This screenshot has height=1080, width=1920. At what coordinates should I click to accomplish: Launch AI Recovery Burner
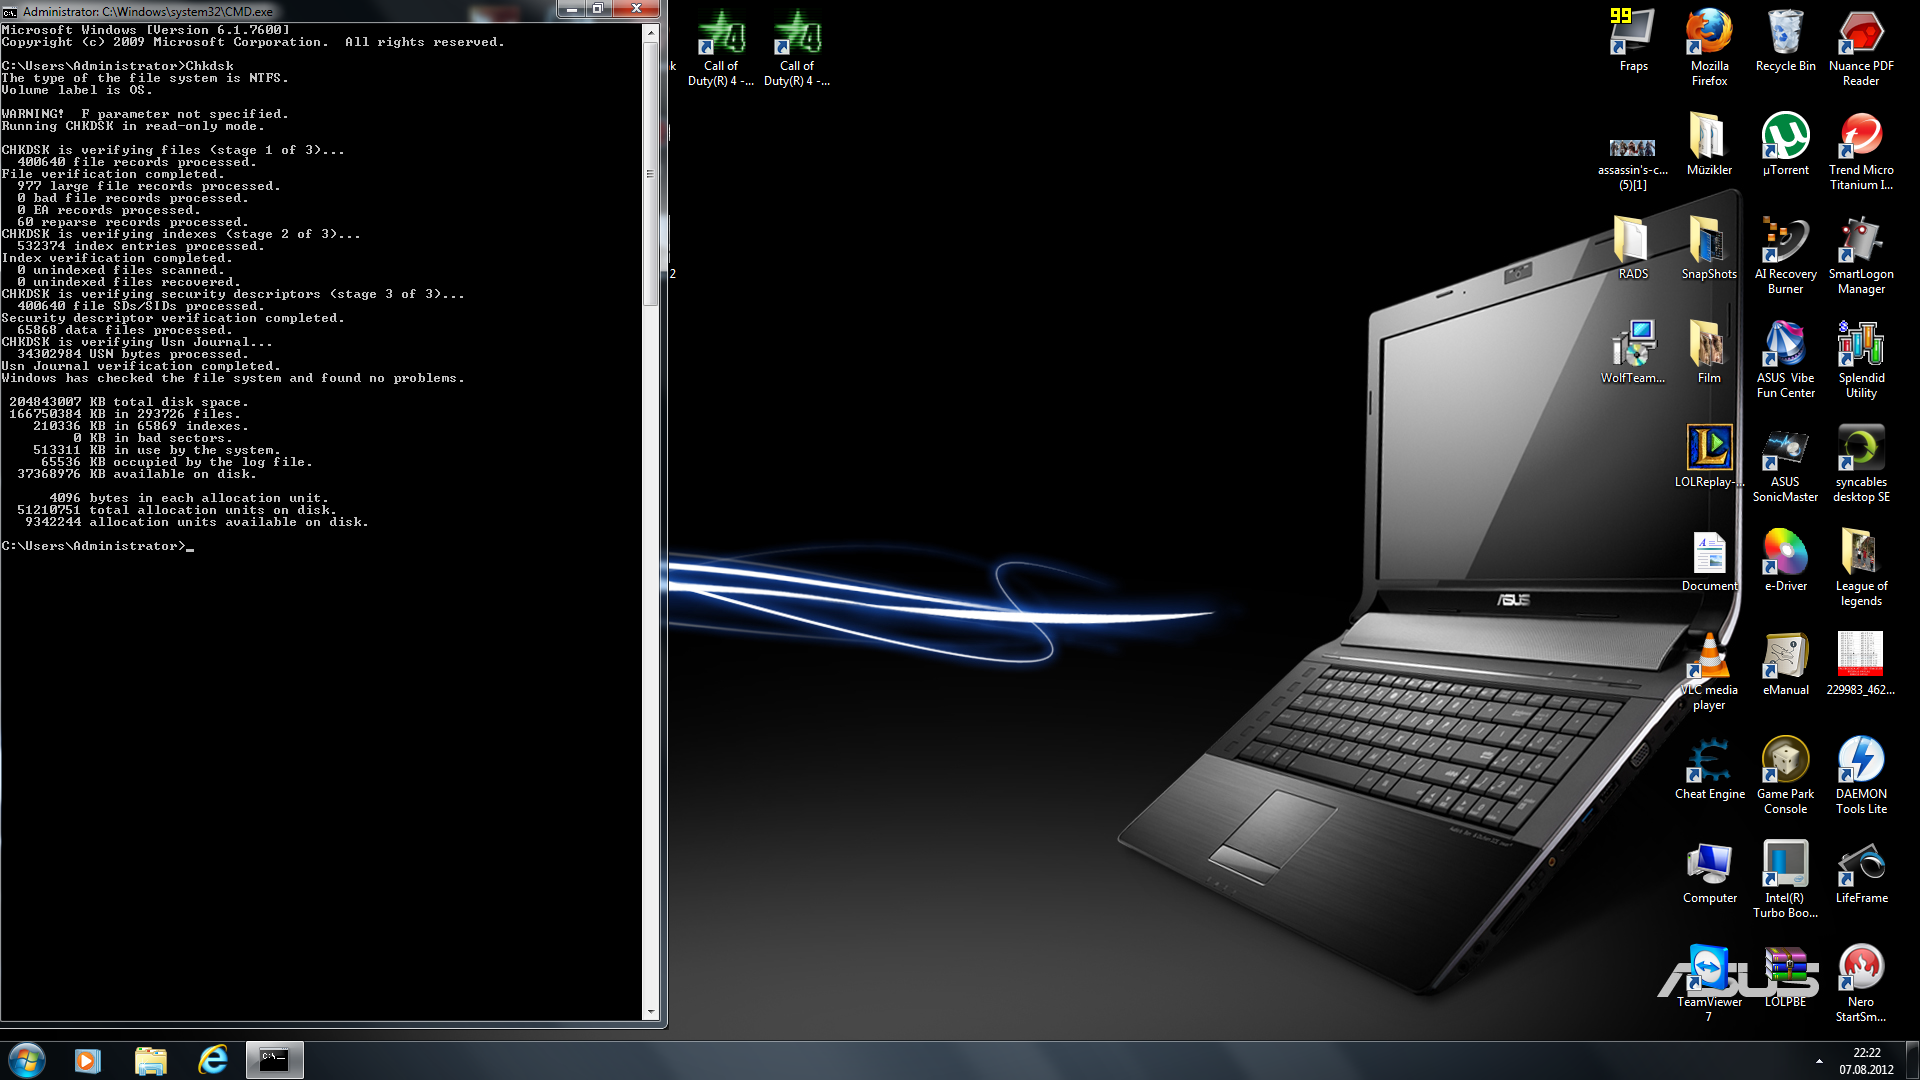(1785, 255)
